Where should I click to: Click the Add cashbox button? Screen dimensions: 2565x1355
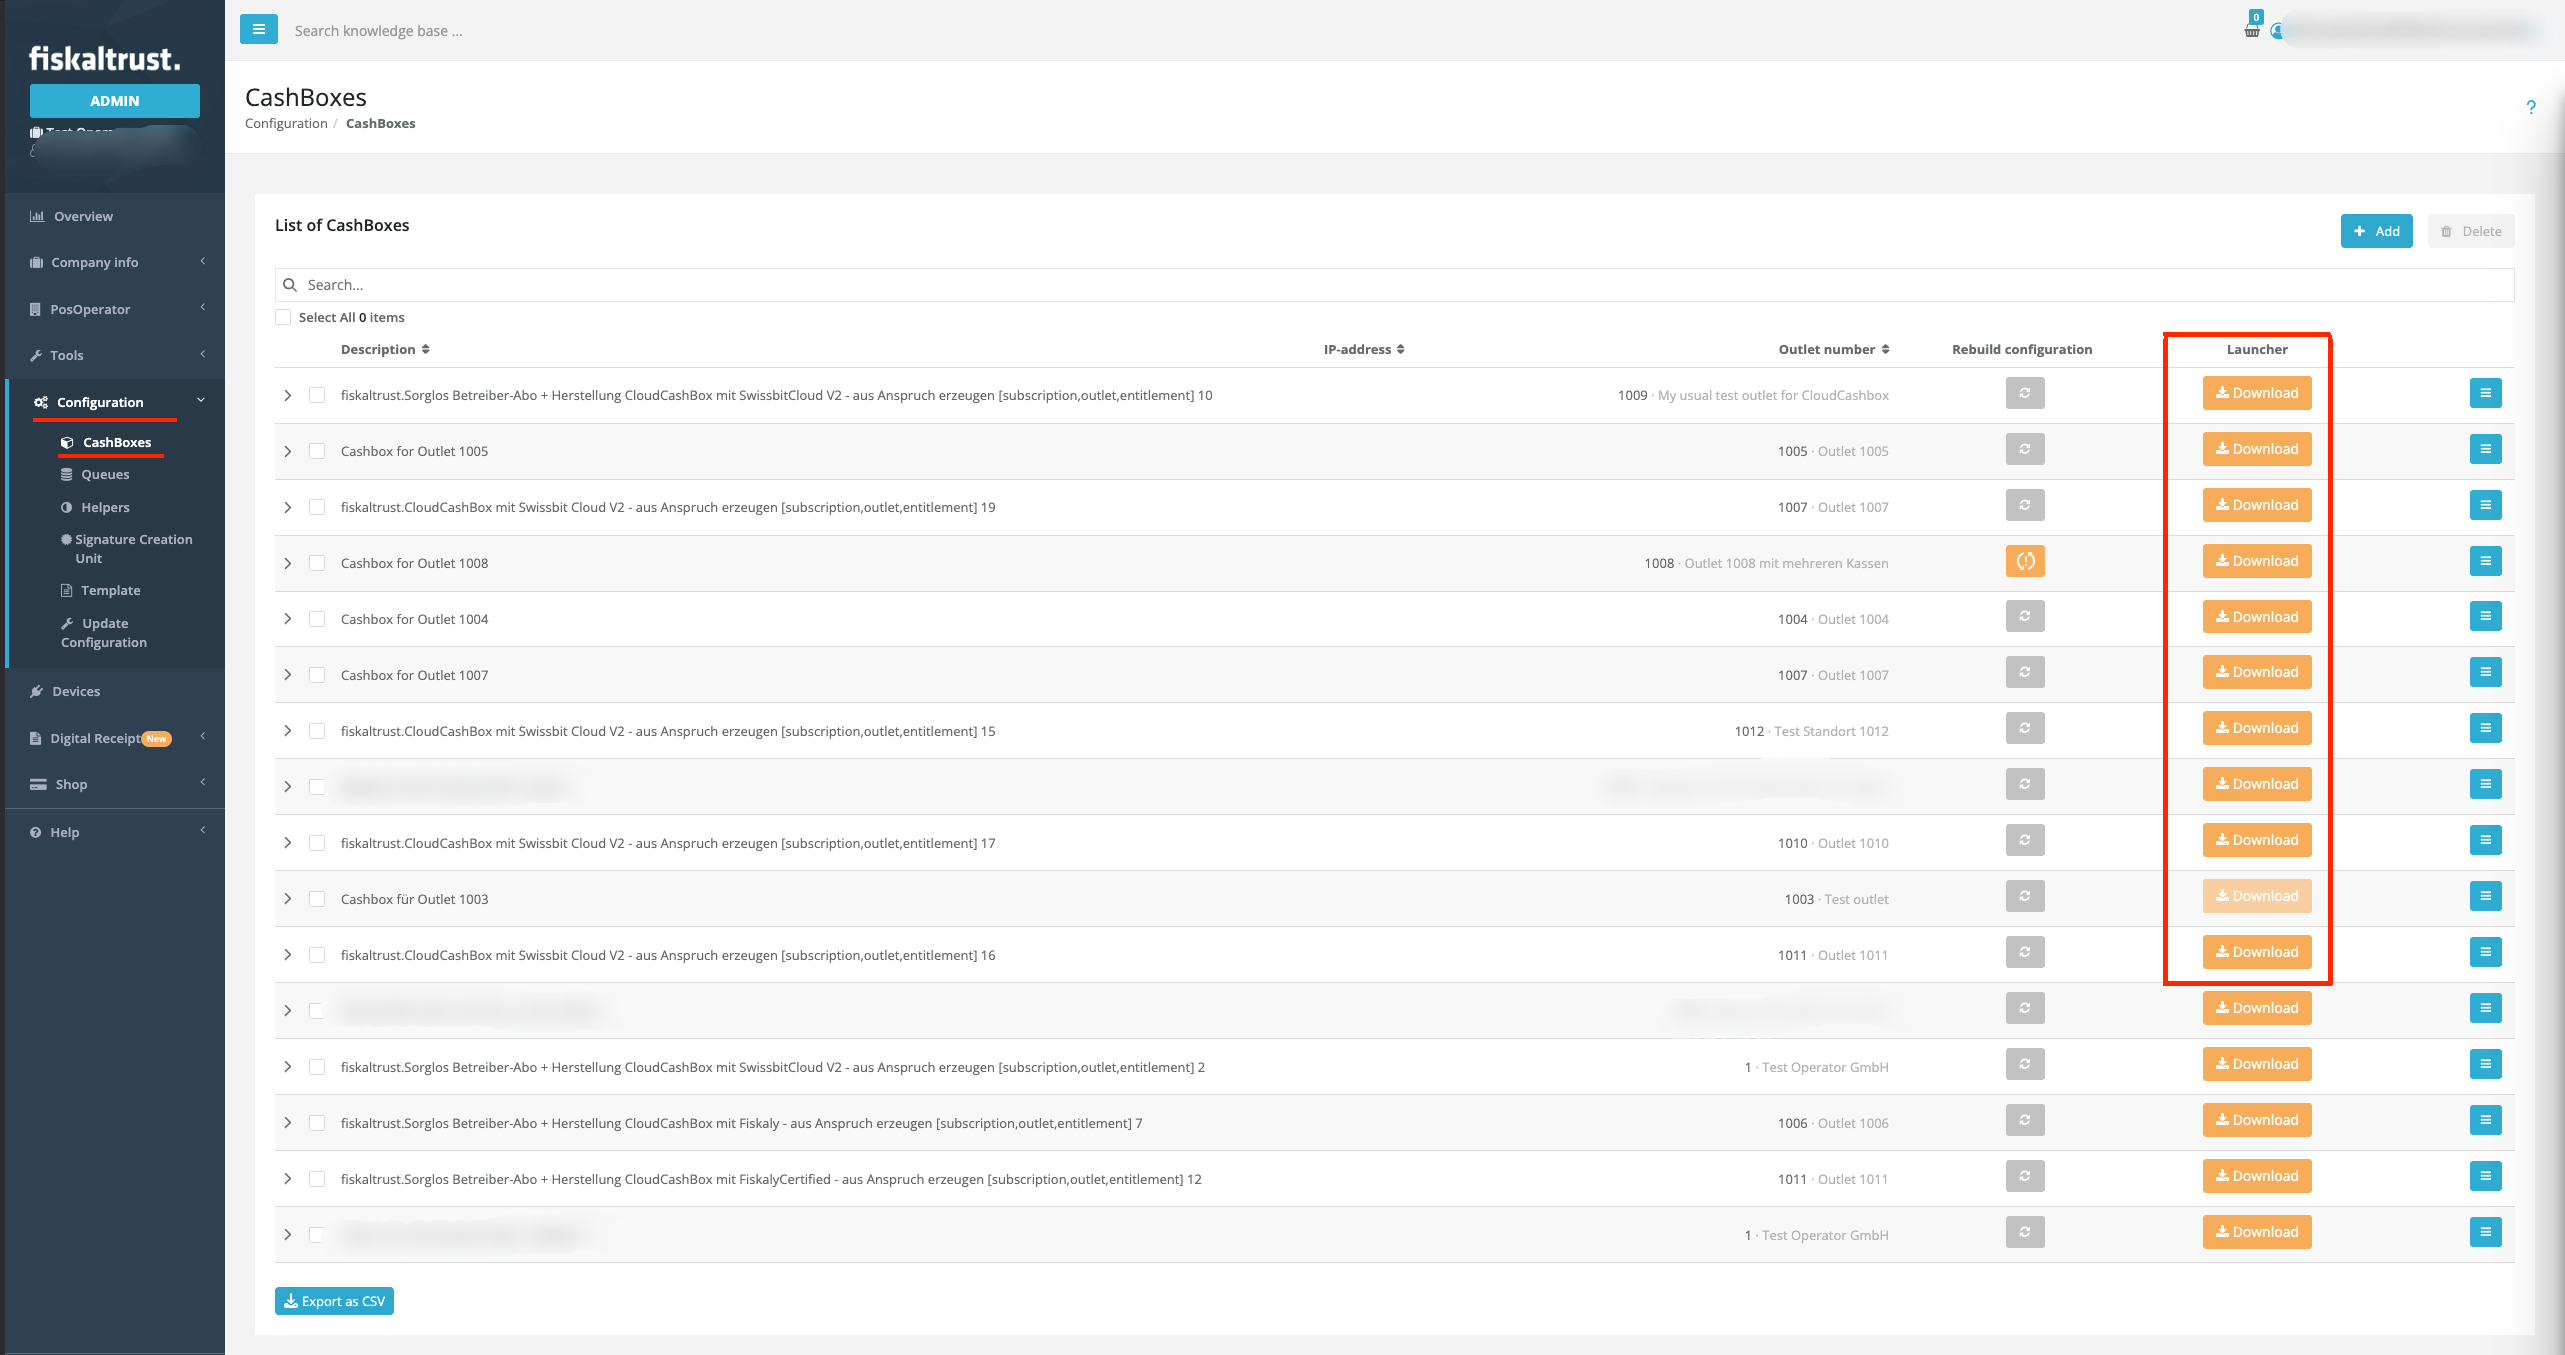click(x=2376, y=231)
